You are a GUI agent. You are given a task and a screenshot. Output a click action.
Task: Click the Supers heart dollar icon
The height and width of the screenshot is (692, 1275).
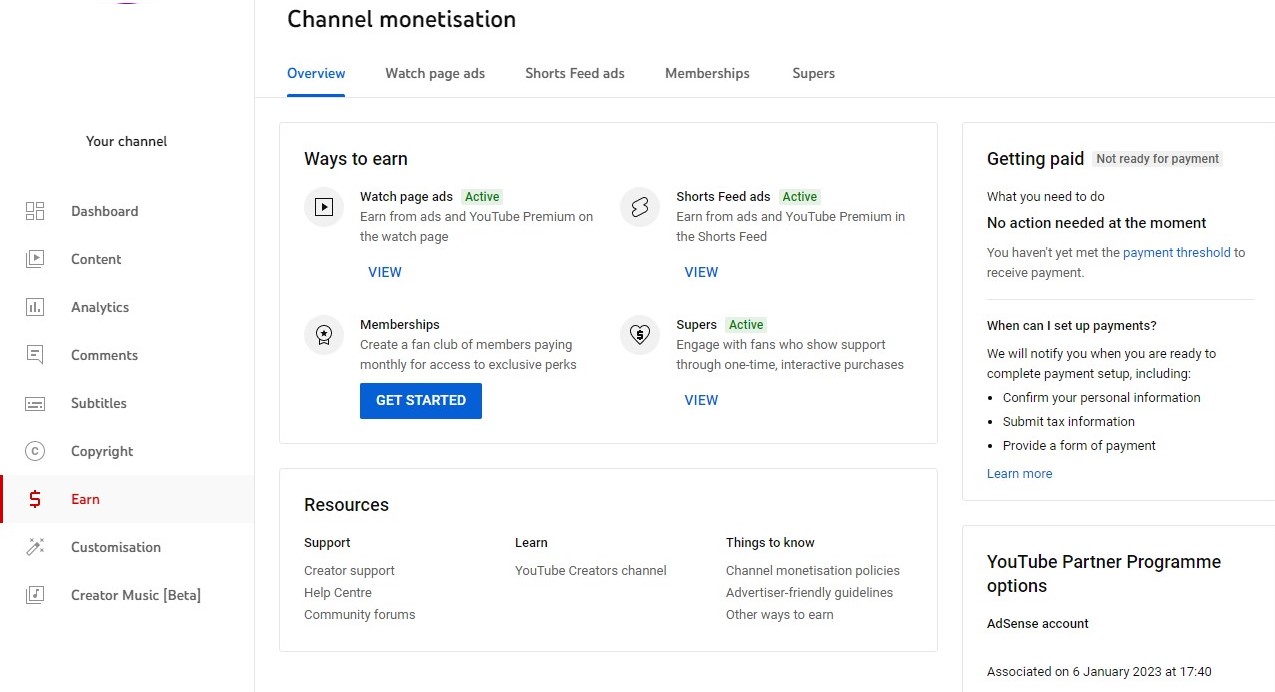coord(640,335)
